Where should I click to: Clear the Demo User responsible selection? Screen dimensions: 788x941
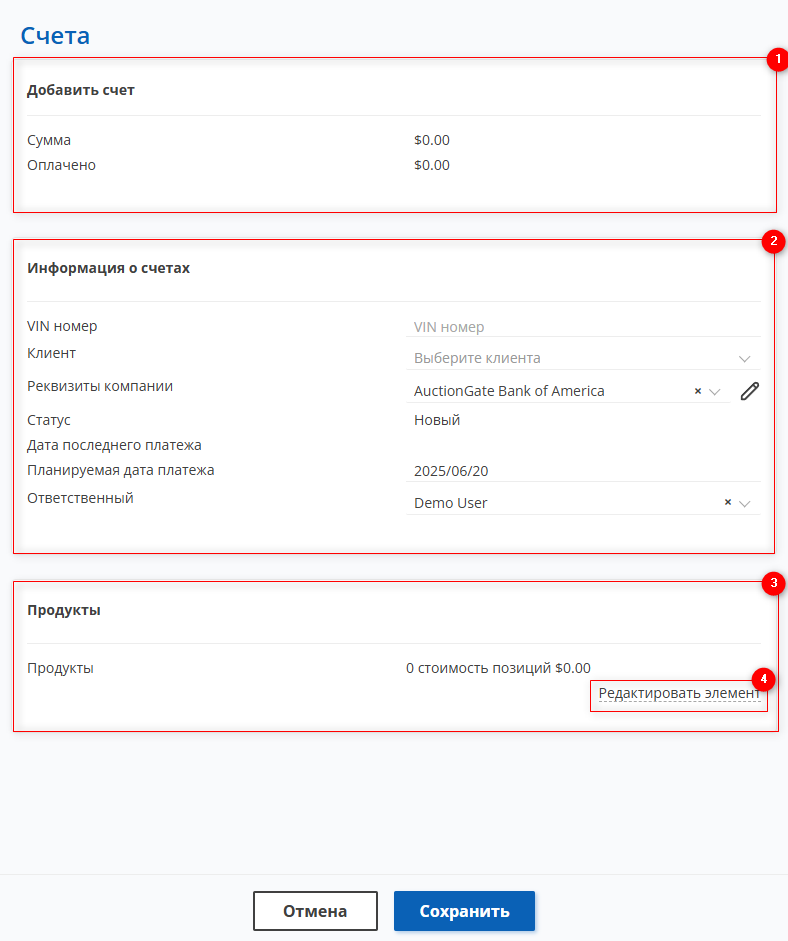click(728, 502)
